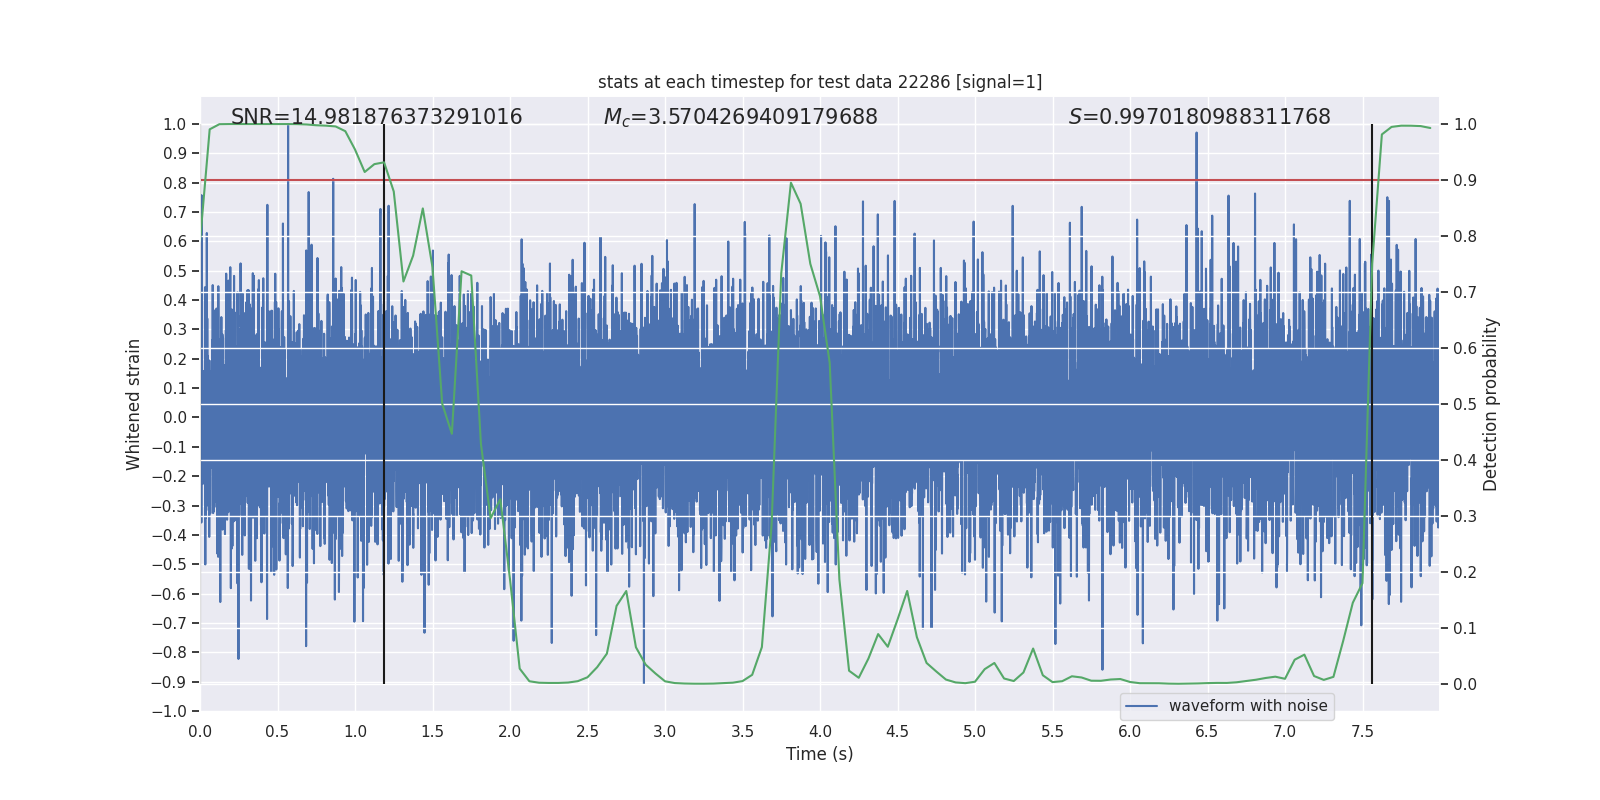1600x800 pixels.
Task: Click the tall blue spike near 6.4 seconds
Action: (x=1196, y=140)
